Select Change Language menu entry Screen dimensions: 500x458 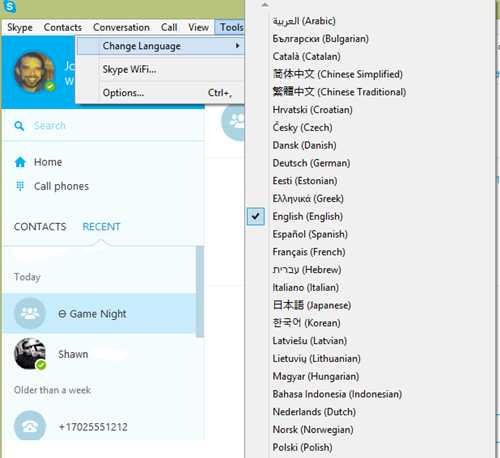(x=161, y=46)
